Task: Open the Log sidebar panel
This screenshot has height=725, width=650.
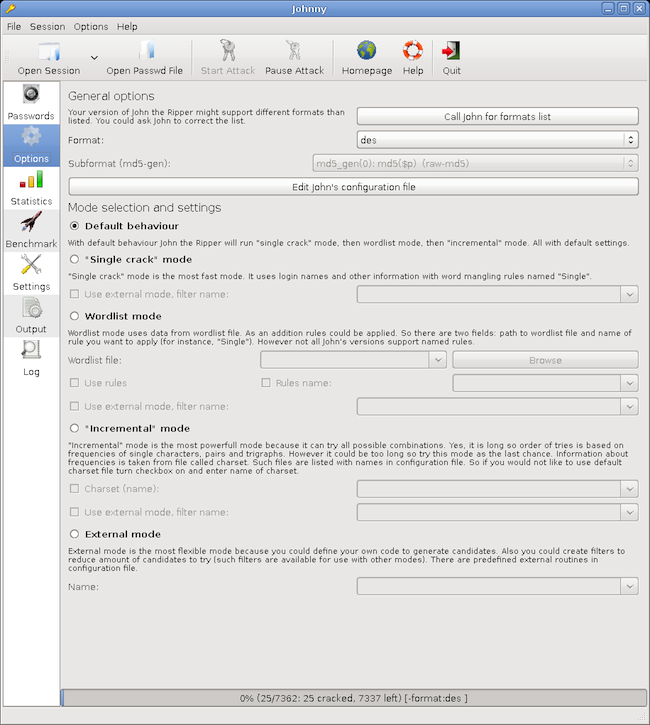Action: tap(31, 359)
